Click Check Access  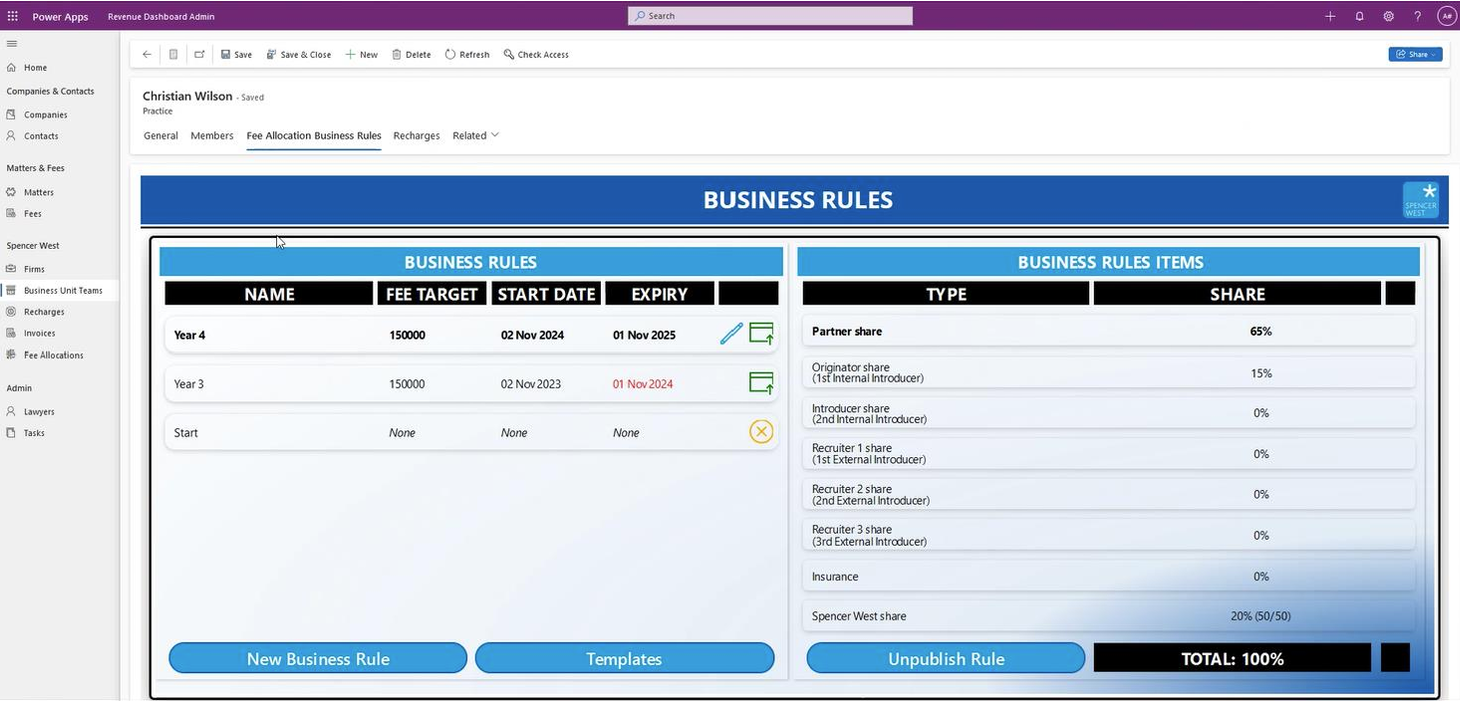pyautogui.click(x=536, y=54)
